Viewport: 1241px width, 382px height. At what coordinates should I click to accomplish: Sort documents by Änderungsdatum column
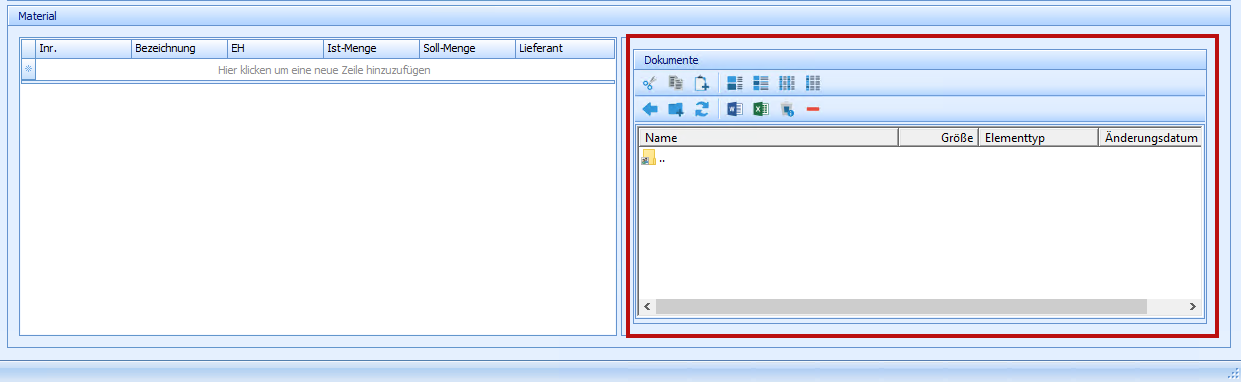1150,138
